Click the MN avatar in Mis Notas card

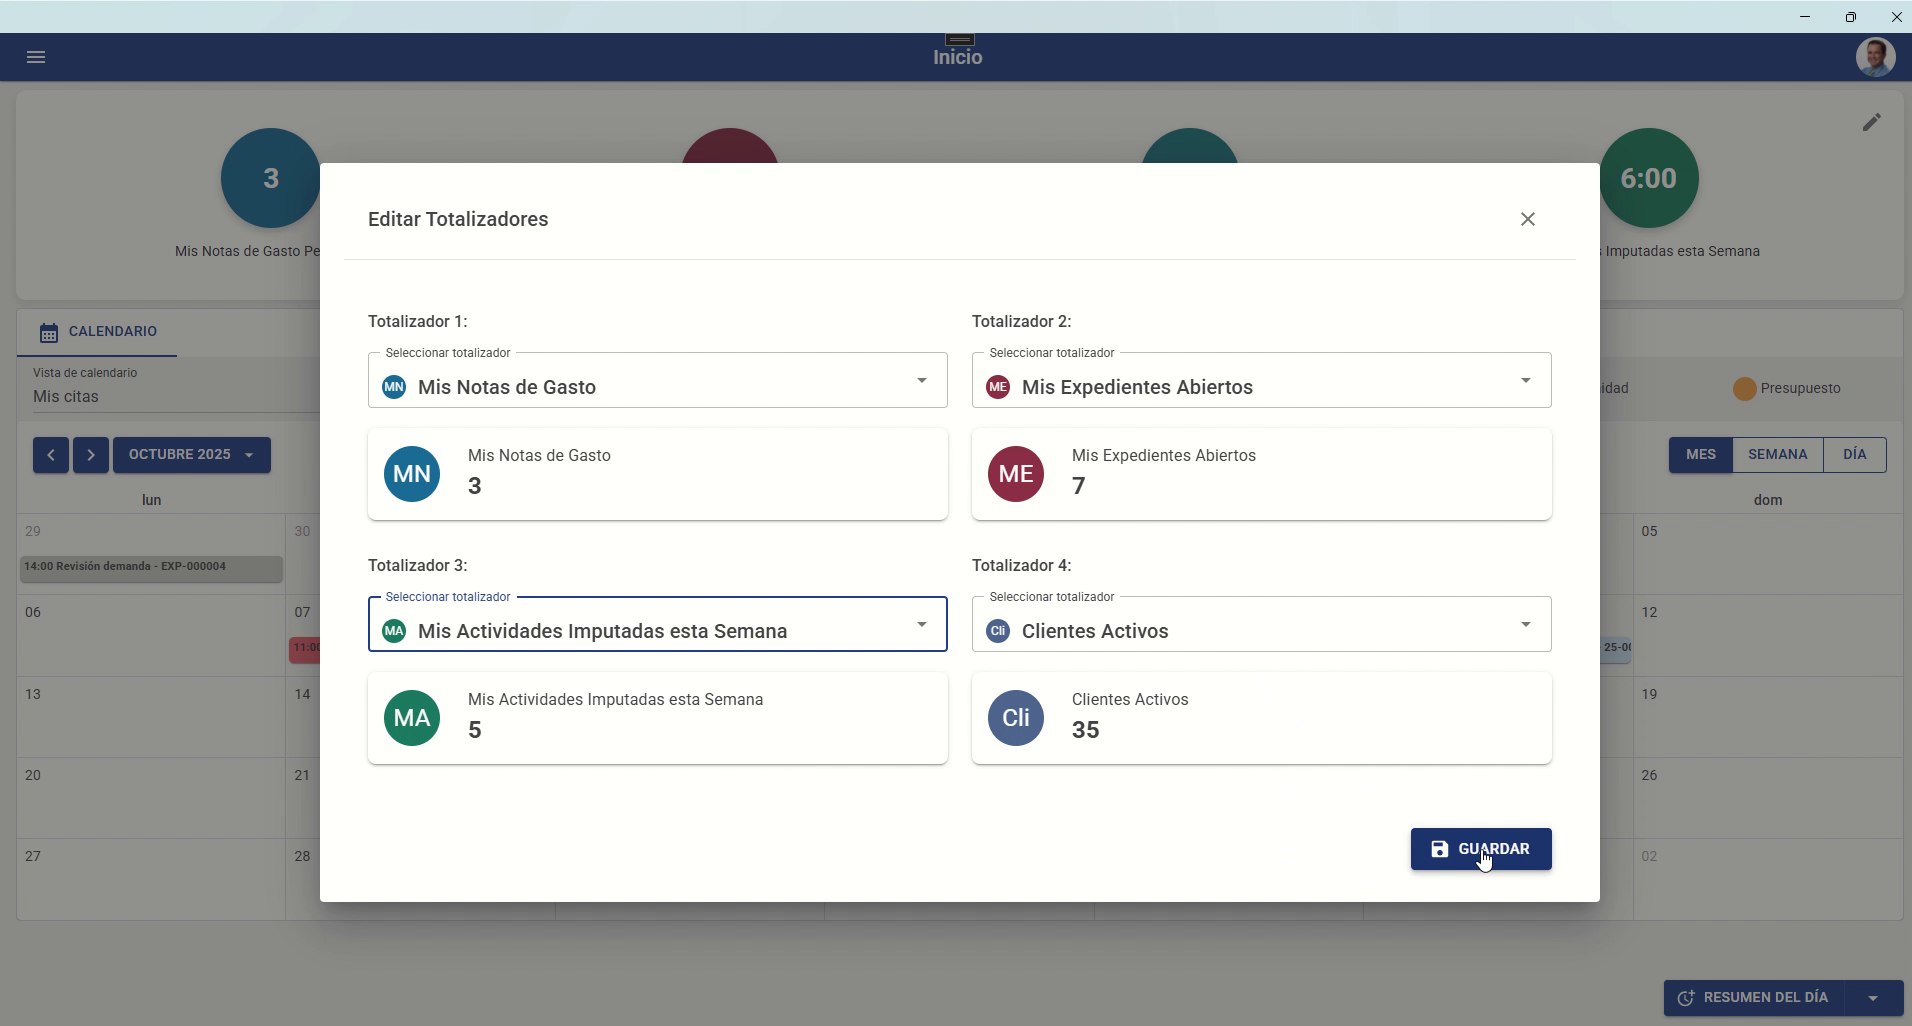click(x=412, y=474)
